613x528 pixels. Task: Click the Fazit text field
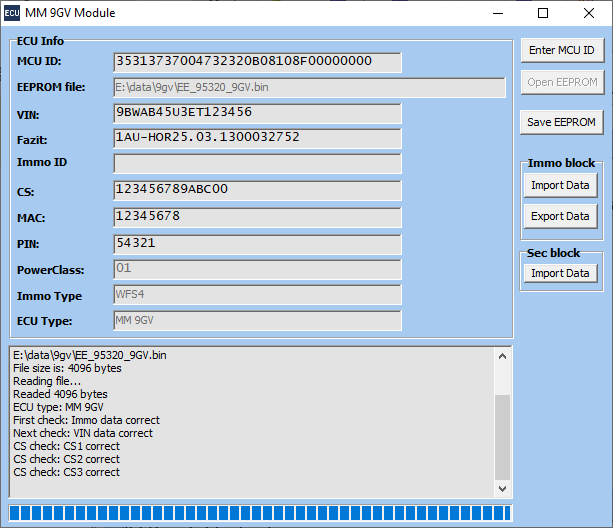point(257,138)
